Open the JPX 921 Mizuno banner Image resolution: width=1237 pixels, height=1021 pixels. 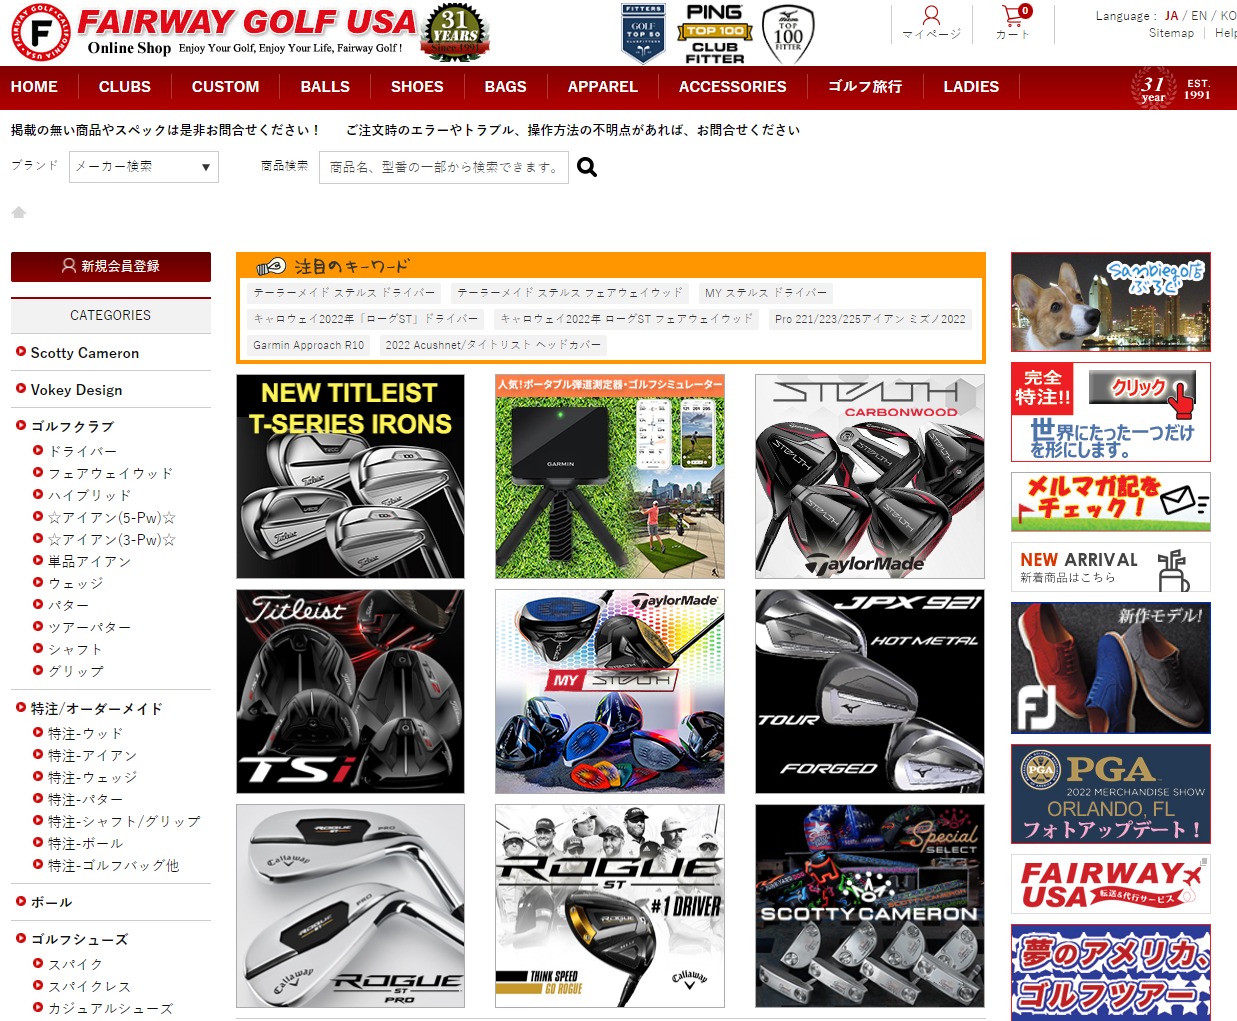[x=870, y=691]
